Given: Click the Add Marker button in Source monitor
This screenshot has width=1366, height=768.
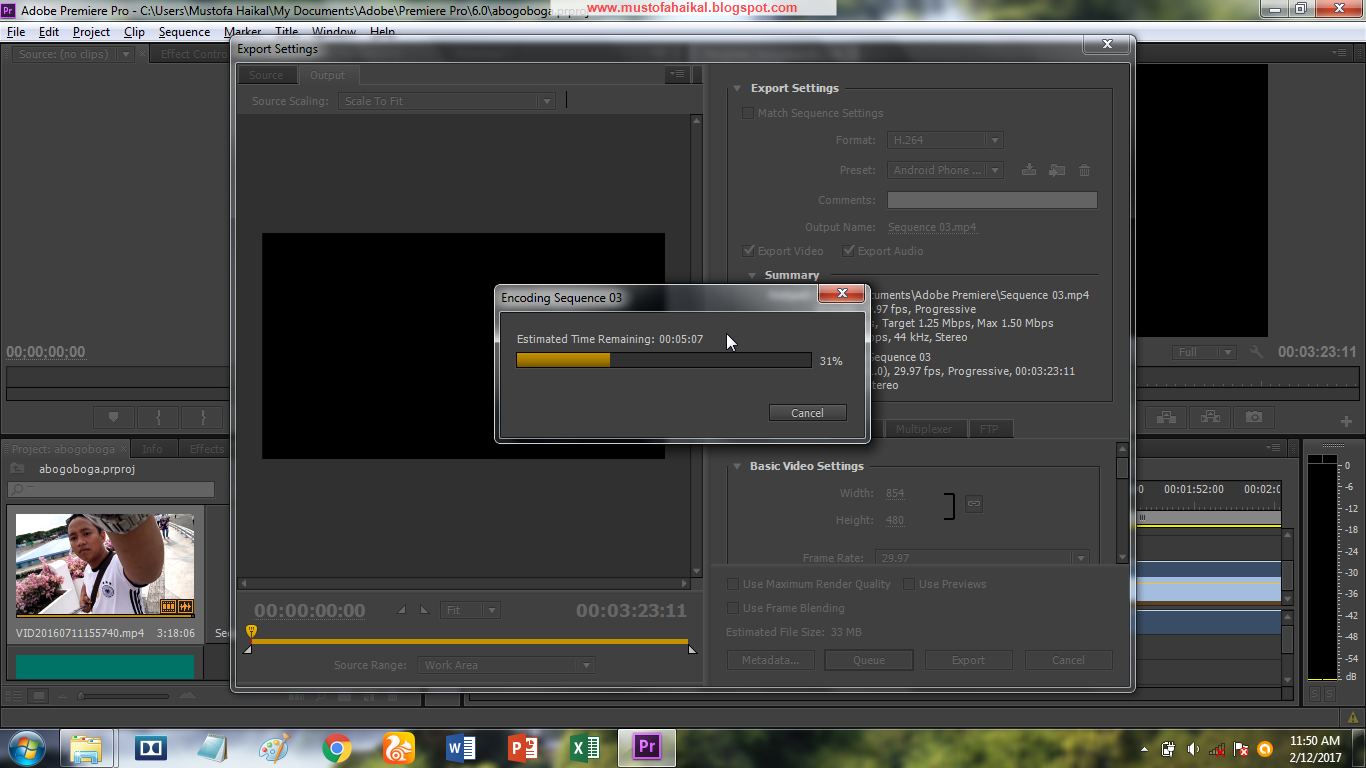Looking at the screenshot, I should [113, 417].
